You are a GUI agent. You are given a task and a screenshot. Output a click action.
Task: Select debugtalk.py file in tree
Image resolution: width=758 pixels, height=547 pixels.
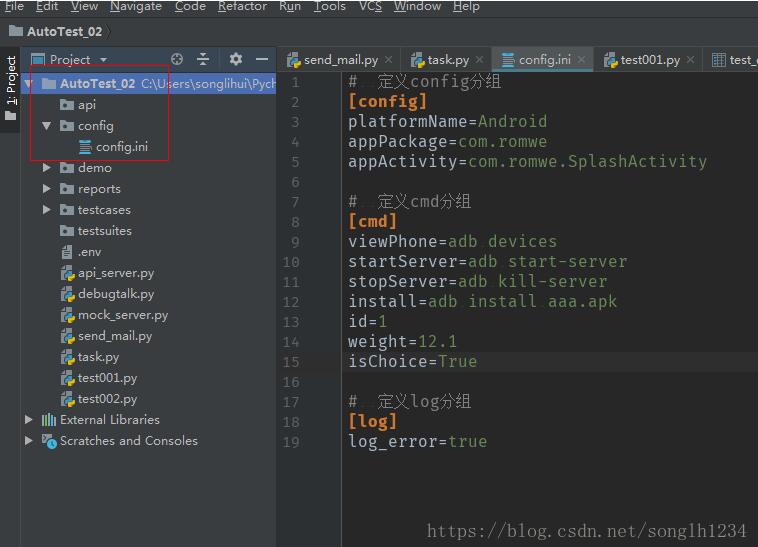coord(115,294)
